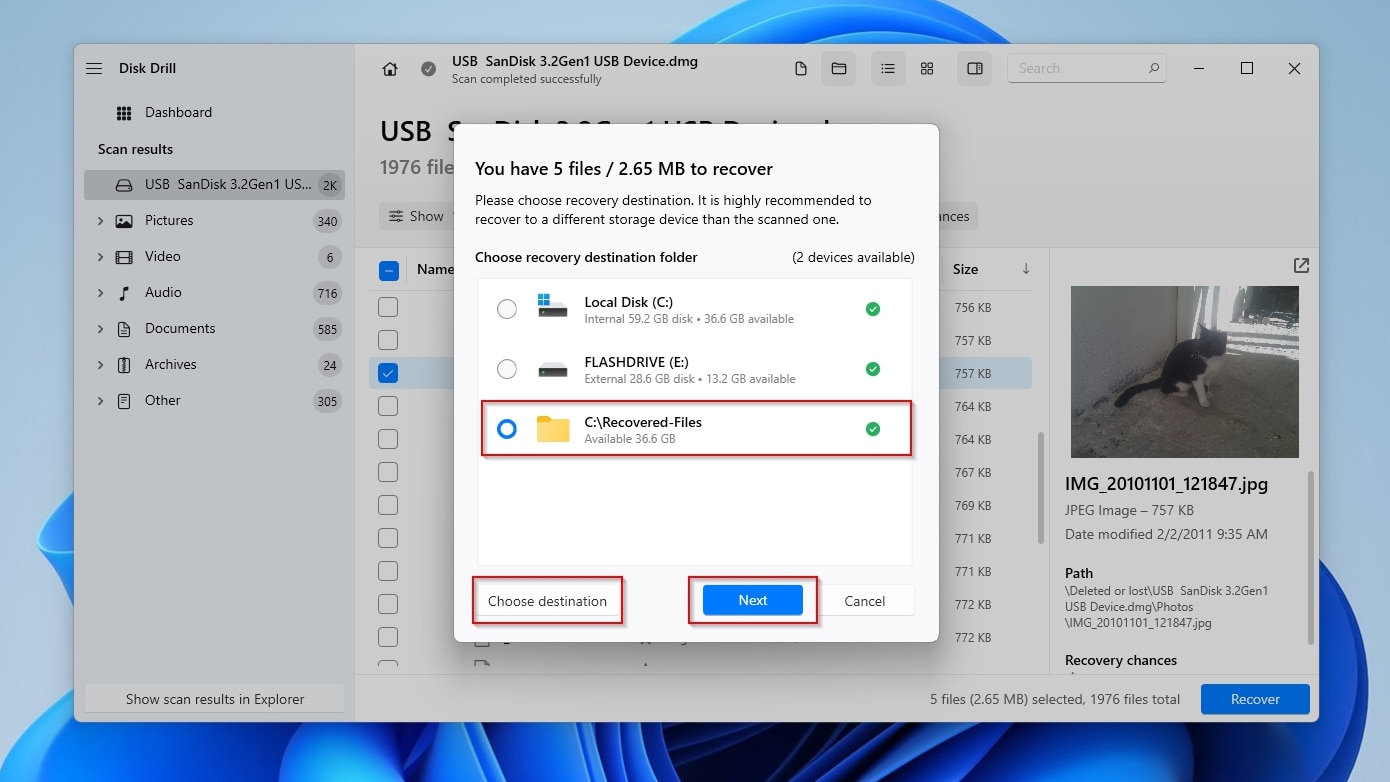This screenshot has height=782, width=1390.
Task: Toggle the select-all checkbox in header
Action: tap(389, 270)
